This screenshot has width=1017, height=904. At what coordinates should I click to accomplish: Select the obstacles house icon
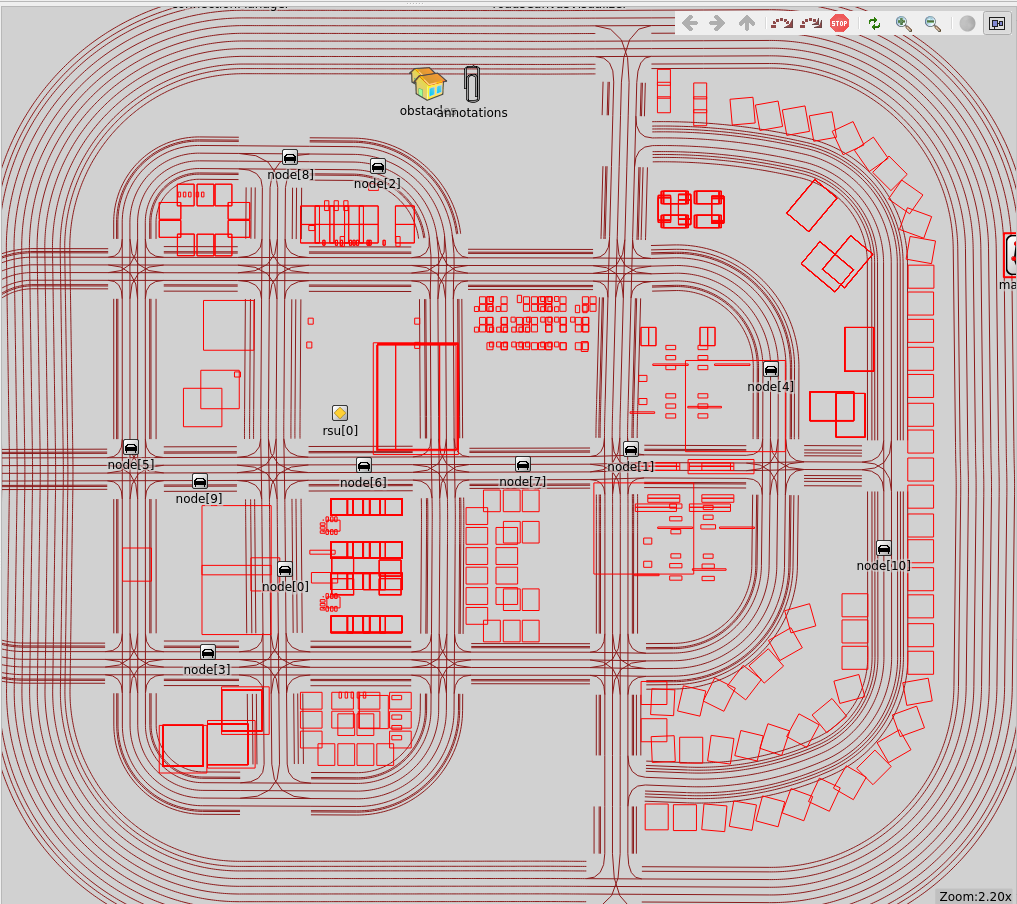[x=428, y=84]
